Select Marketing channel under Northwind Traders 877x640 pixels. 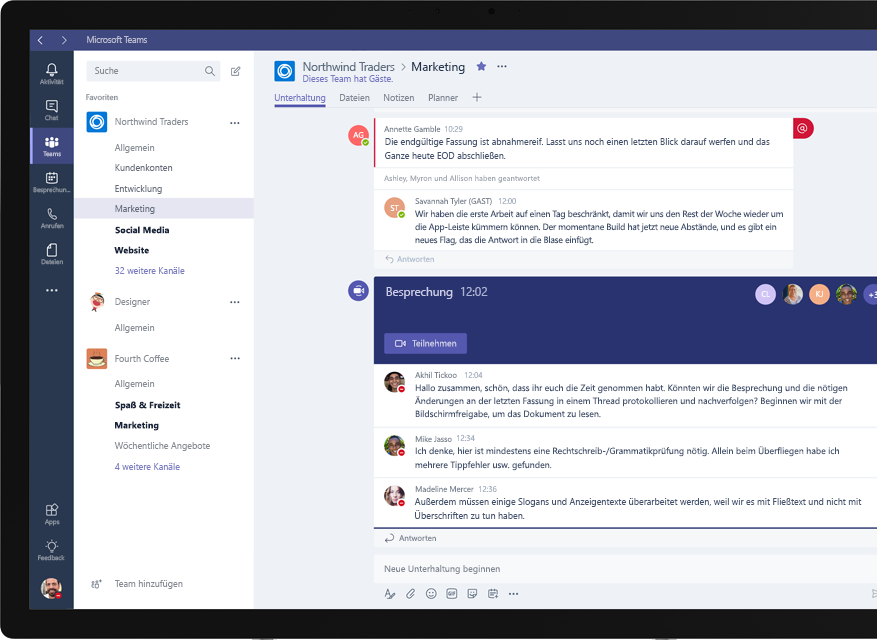tap(164, 209)
